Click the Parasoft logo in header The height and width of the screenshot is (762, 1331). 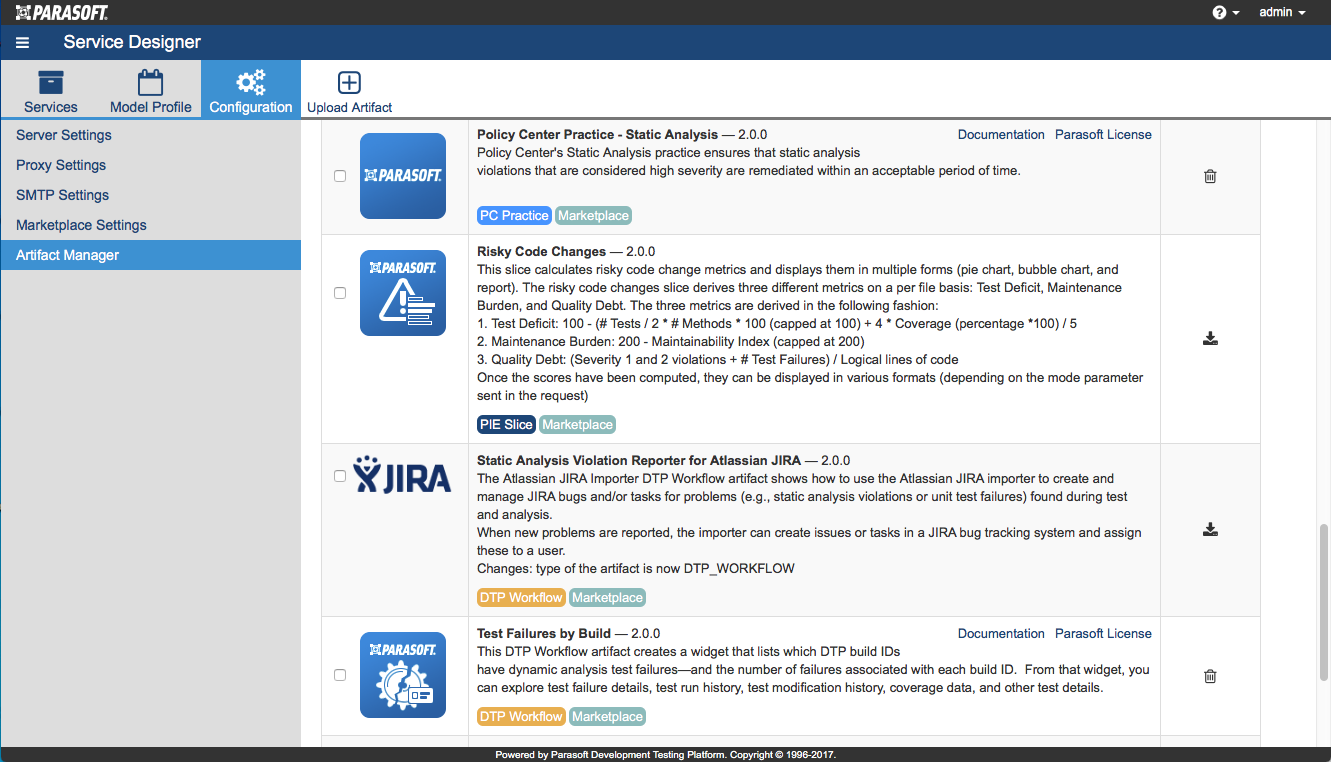click(62, 12)
